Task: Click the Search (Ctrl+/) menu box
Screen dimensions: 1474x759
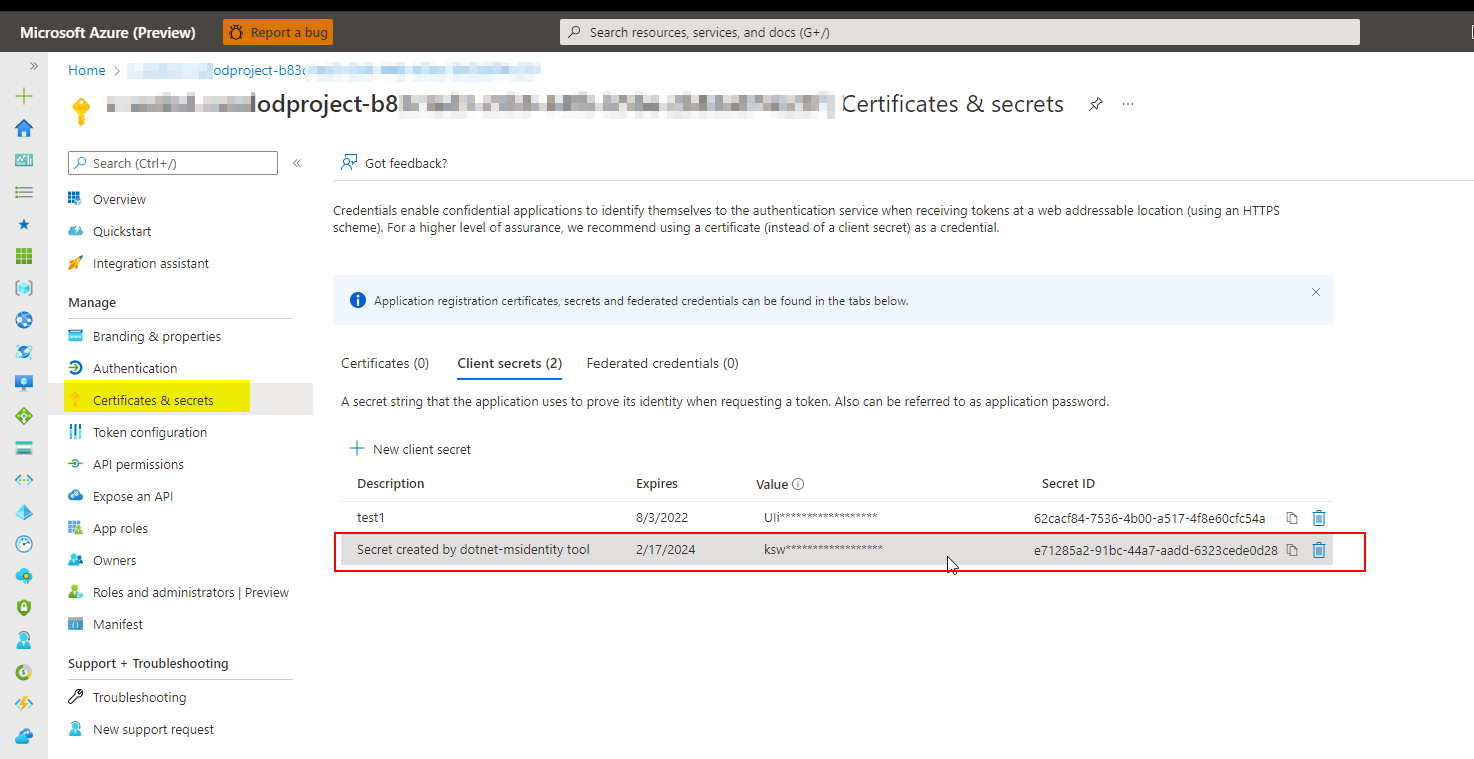Action: coord(173,163)
